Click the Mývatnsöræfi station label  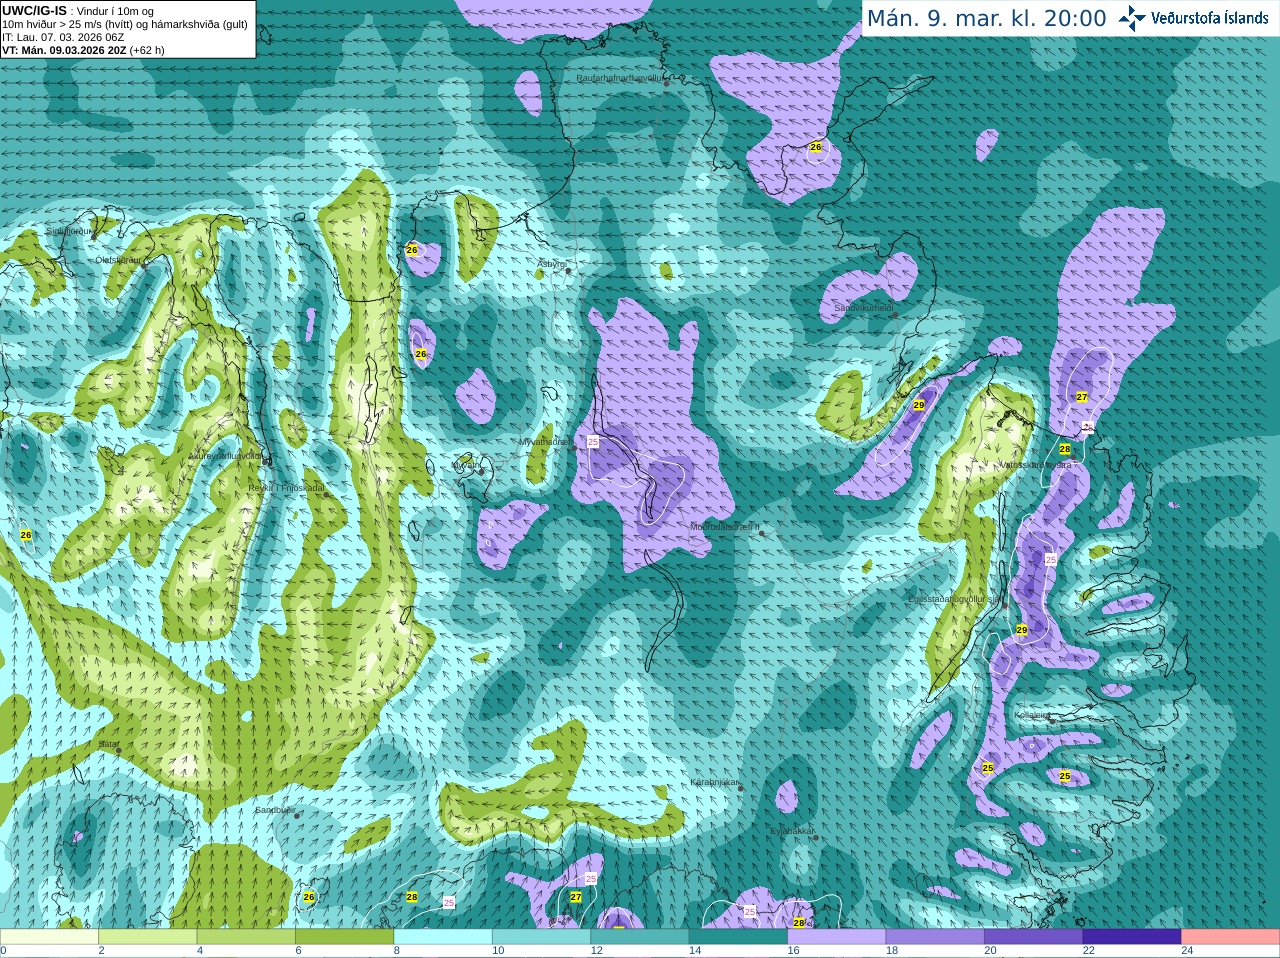pyautogui.click(x=545, y=441)
